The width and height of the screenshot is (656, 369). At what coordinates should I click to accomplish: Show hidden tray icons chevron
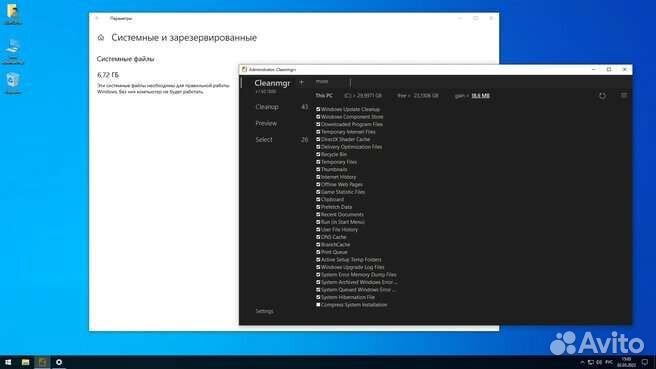pos(582,362)
